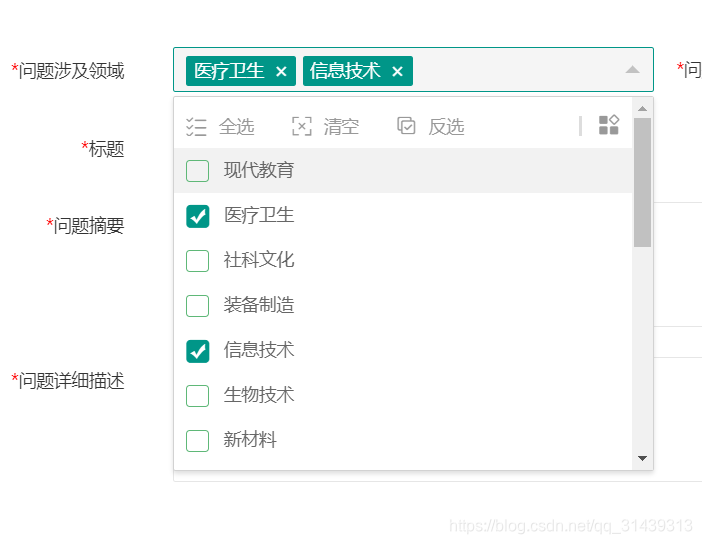
Task: Select the 装备制造 option label
Action: coord(259,305)
